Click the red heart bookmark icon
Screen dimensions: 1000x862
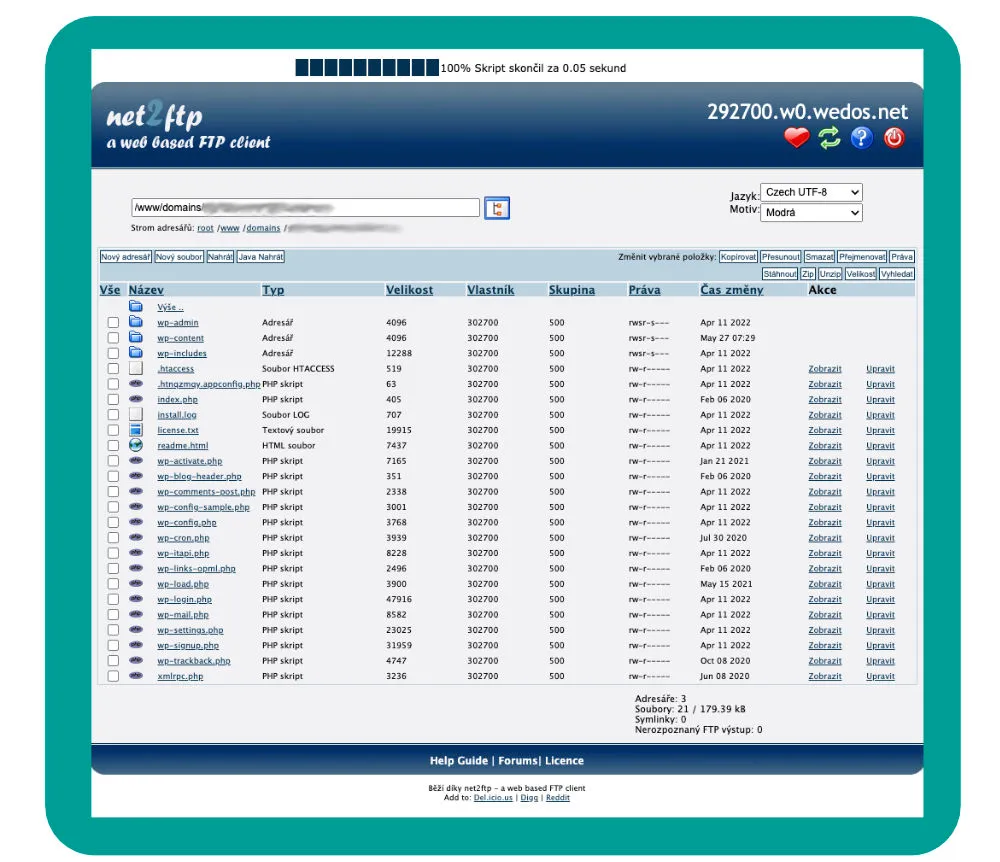pyautogui.click(x=797, y=137)
